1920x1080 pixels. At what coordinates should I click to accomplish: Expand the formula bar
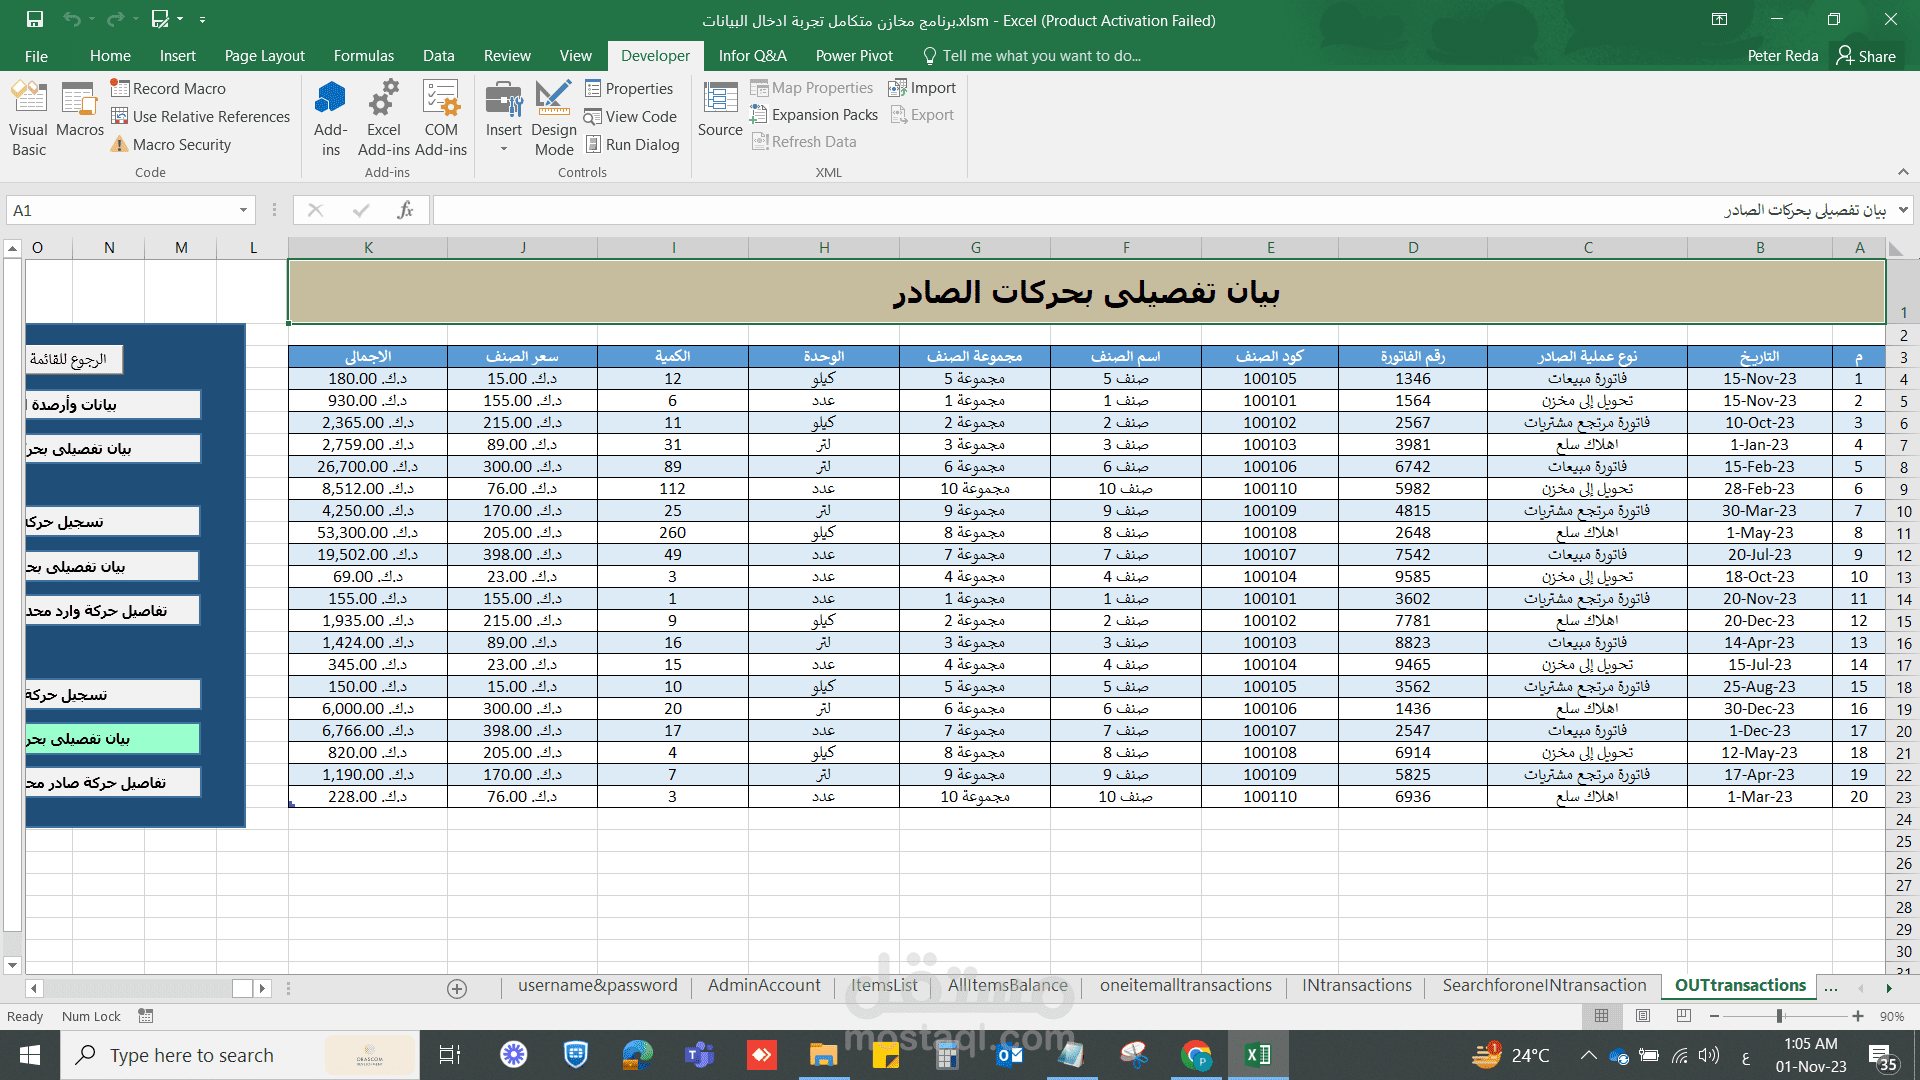point(1903,210)
